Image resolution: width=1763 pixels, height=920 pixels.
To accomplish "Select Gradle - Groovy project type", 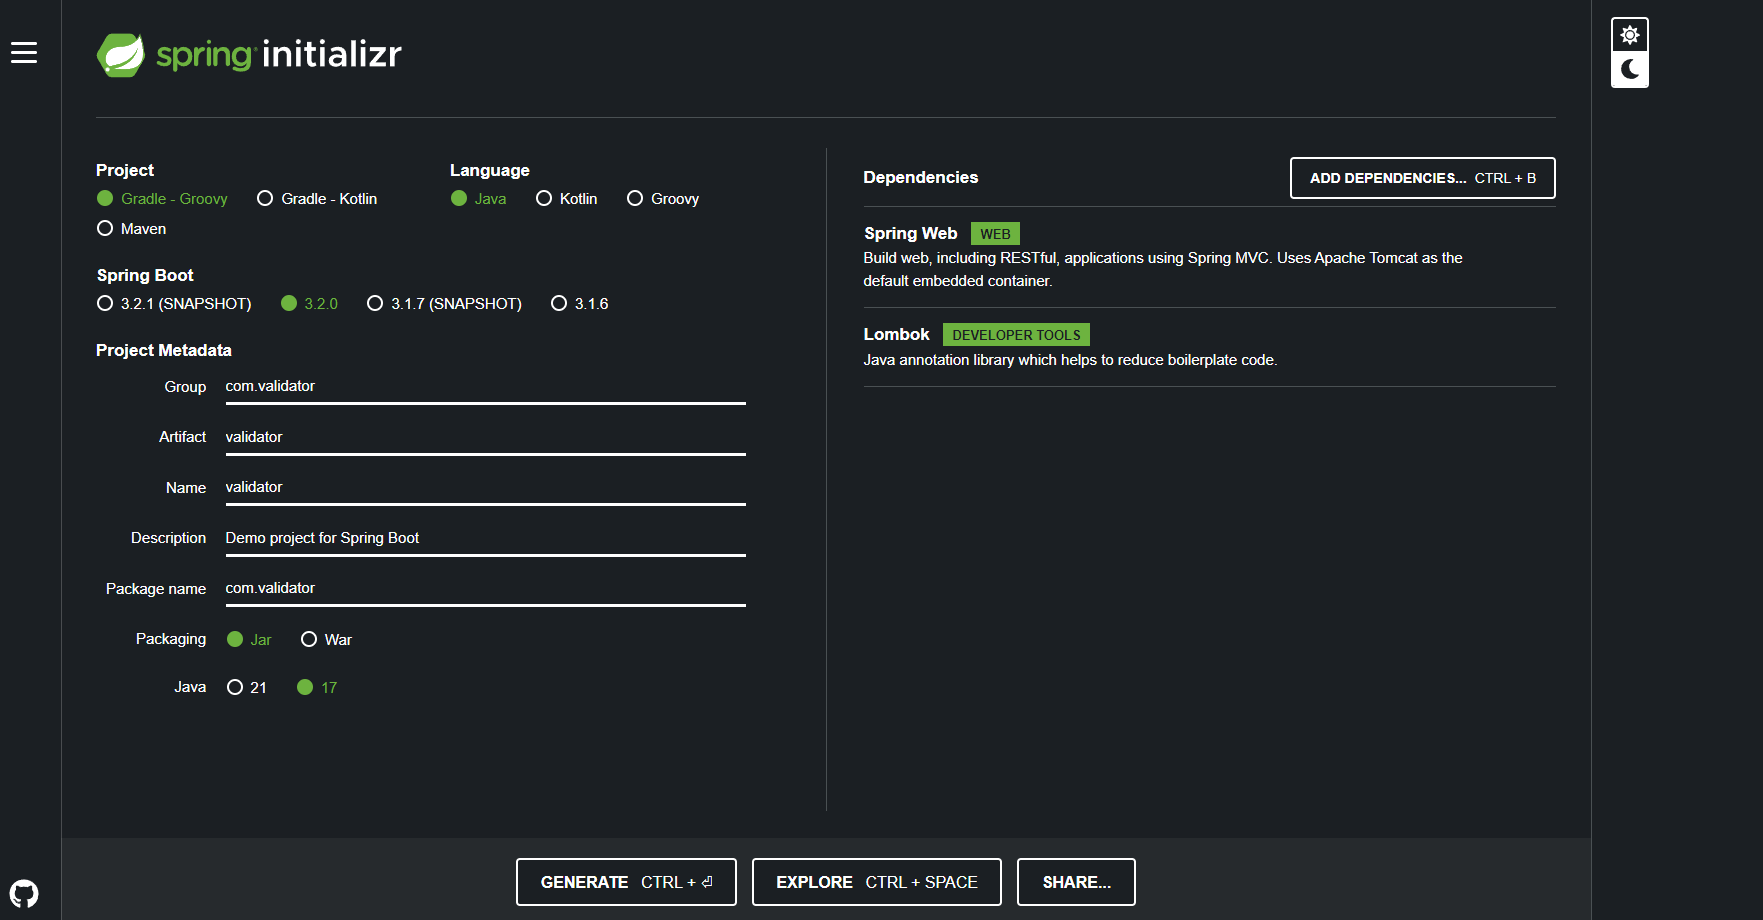I will coord(162,199).
